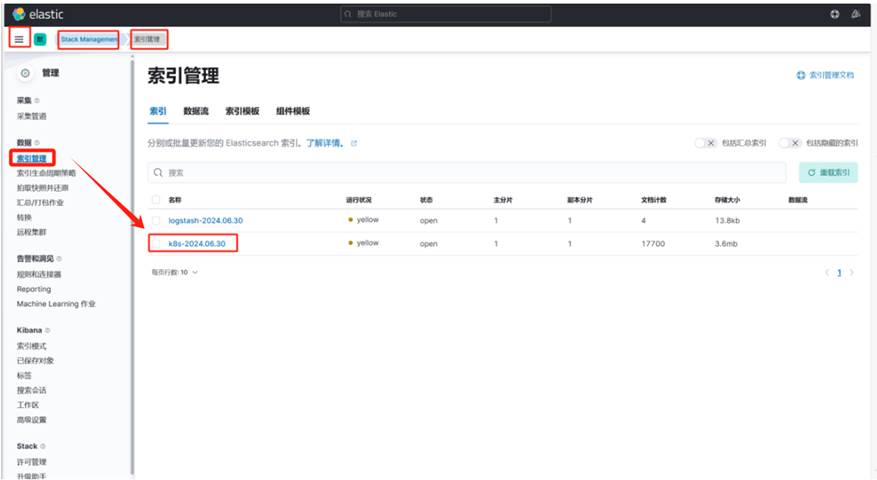Click the management gear icon beside 管理

click(25, 73)
